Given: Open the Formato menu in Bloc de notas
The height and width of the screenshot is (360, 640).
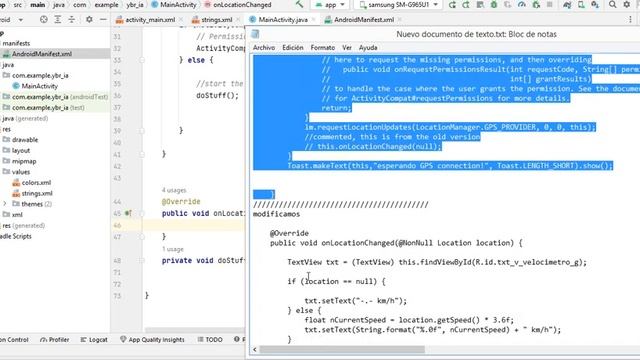Looking at the screenshot, I should pyautogui.click(x=322, y=48).
